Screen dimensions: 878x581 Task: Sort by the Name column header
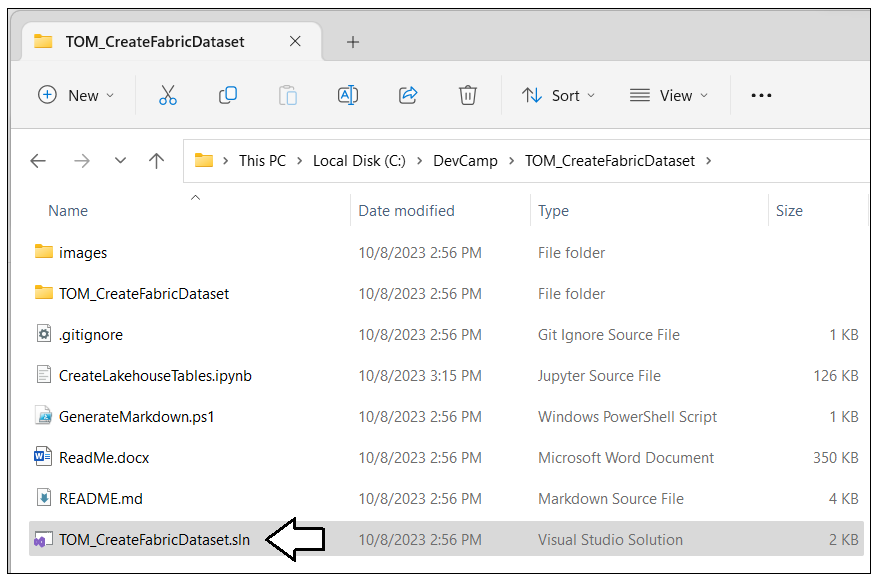pyautogui.click(x=68, y=211)
